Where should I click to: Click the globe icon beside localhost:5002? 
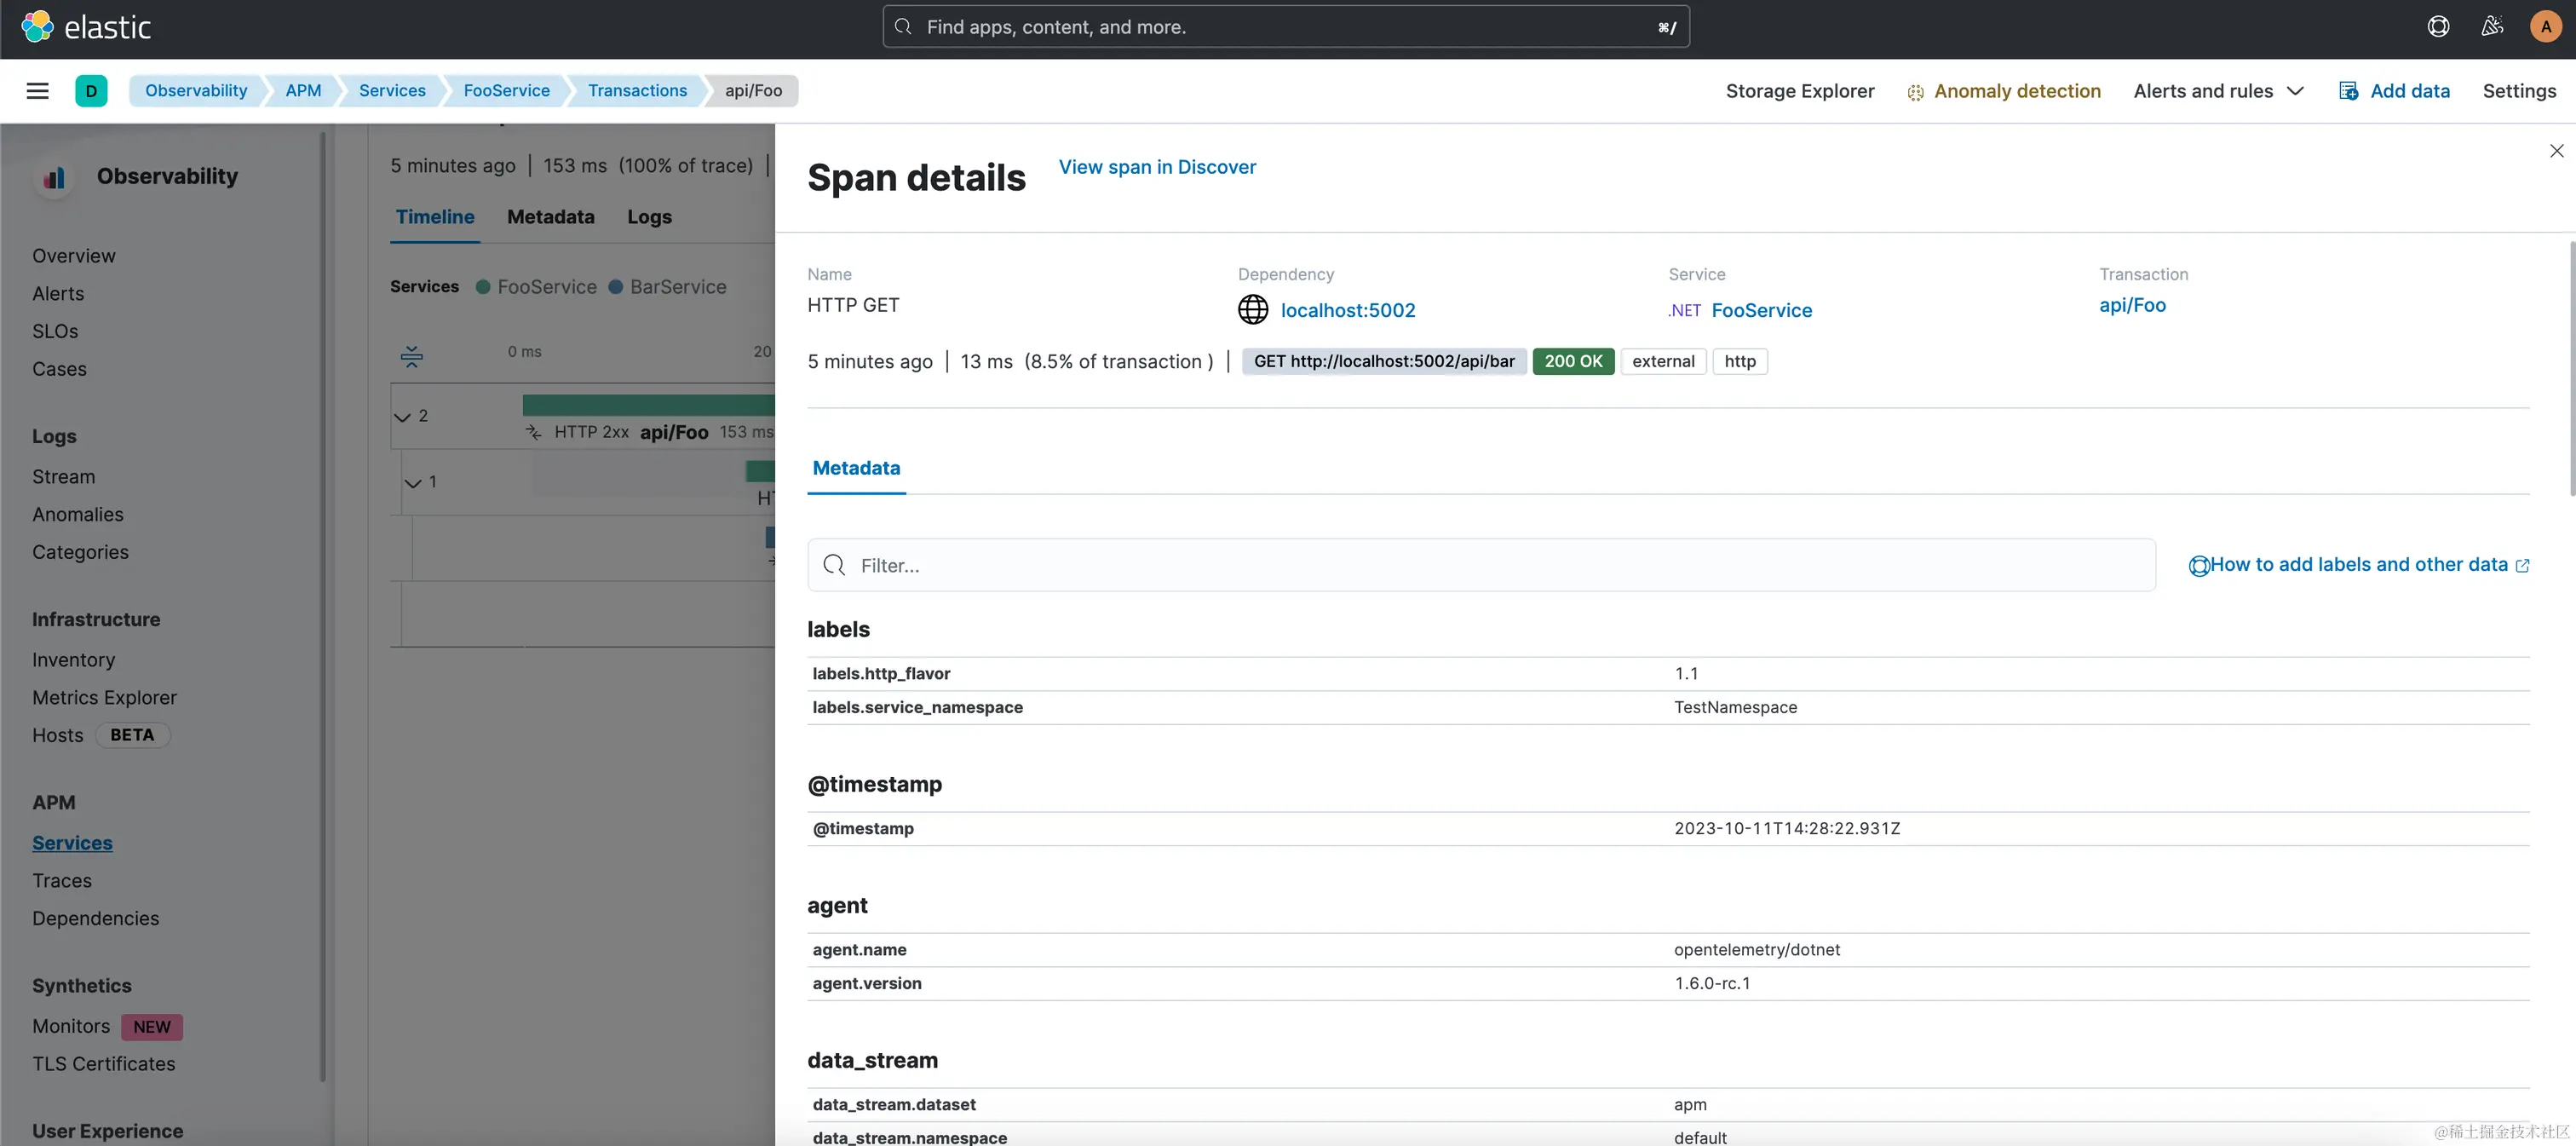[1253, 310]
